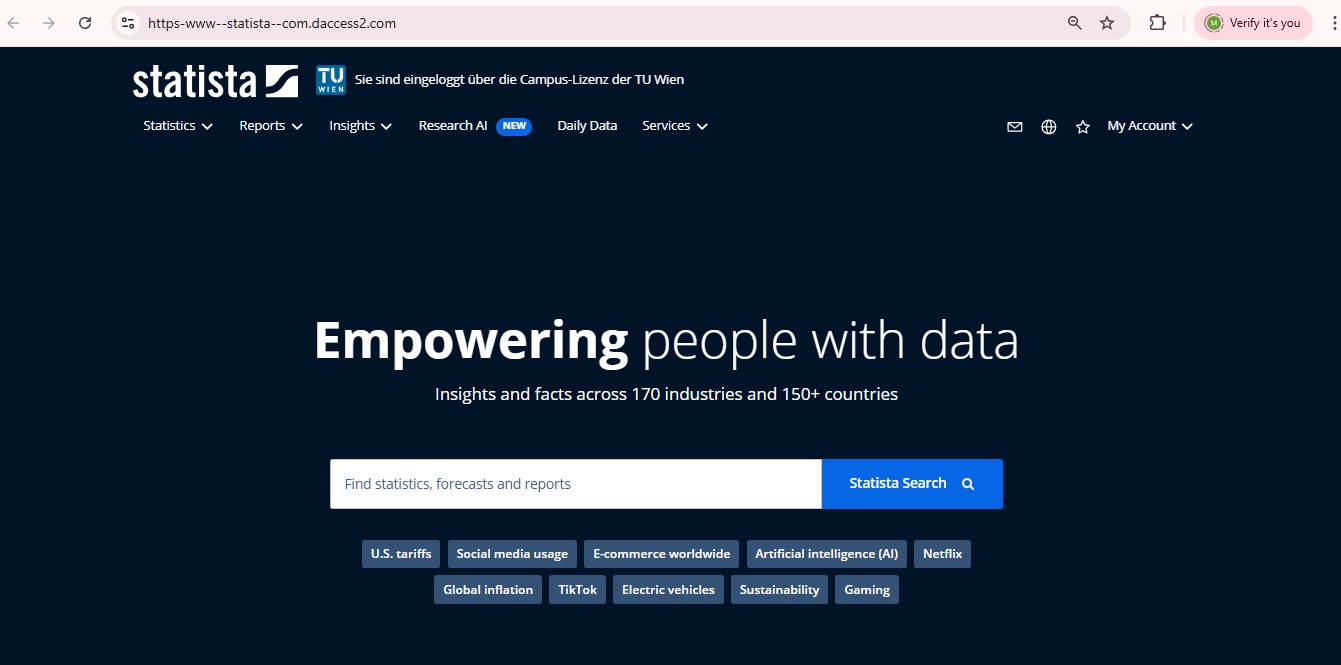The width and height of the screenshot is (1341, 665).
Task: Expand the Insights menu
Action: (361, 126)
